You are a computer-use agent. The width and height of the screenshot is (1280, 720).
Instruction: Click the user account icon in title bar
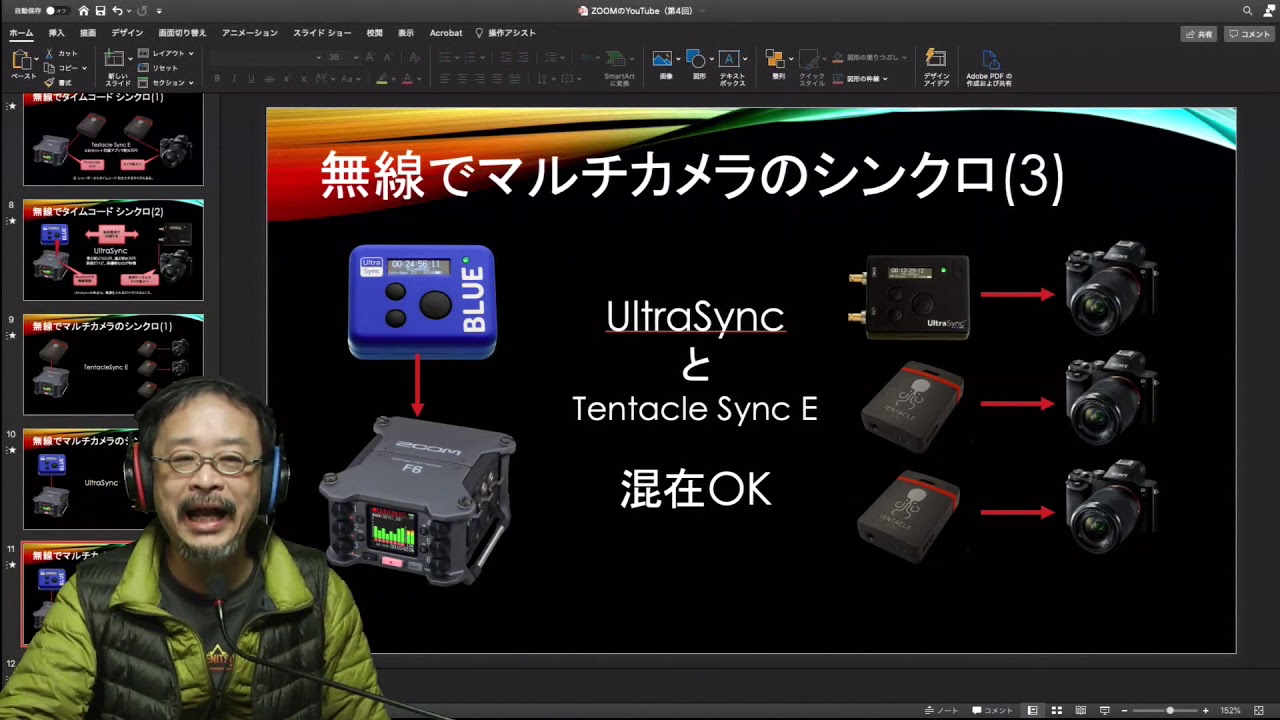[1267, 11]
